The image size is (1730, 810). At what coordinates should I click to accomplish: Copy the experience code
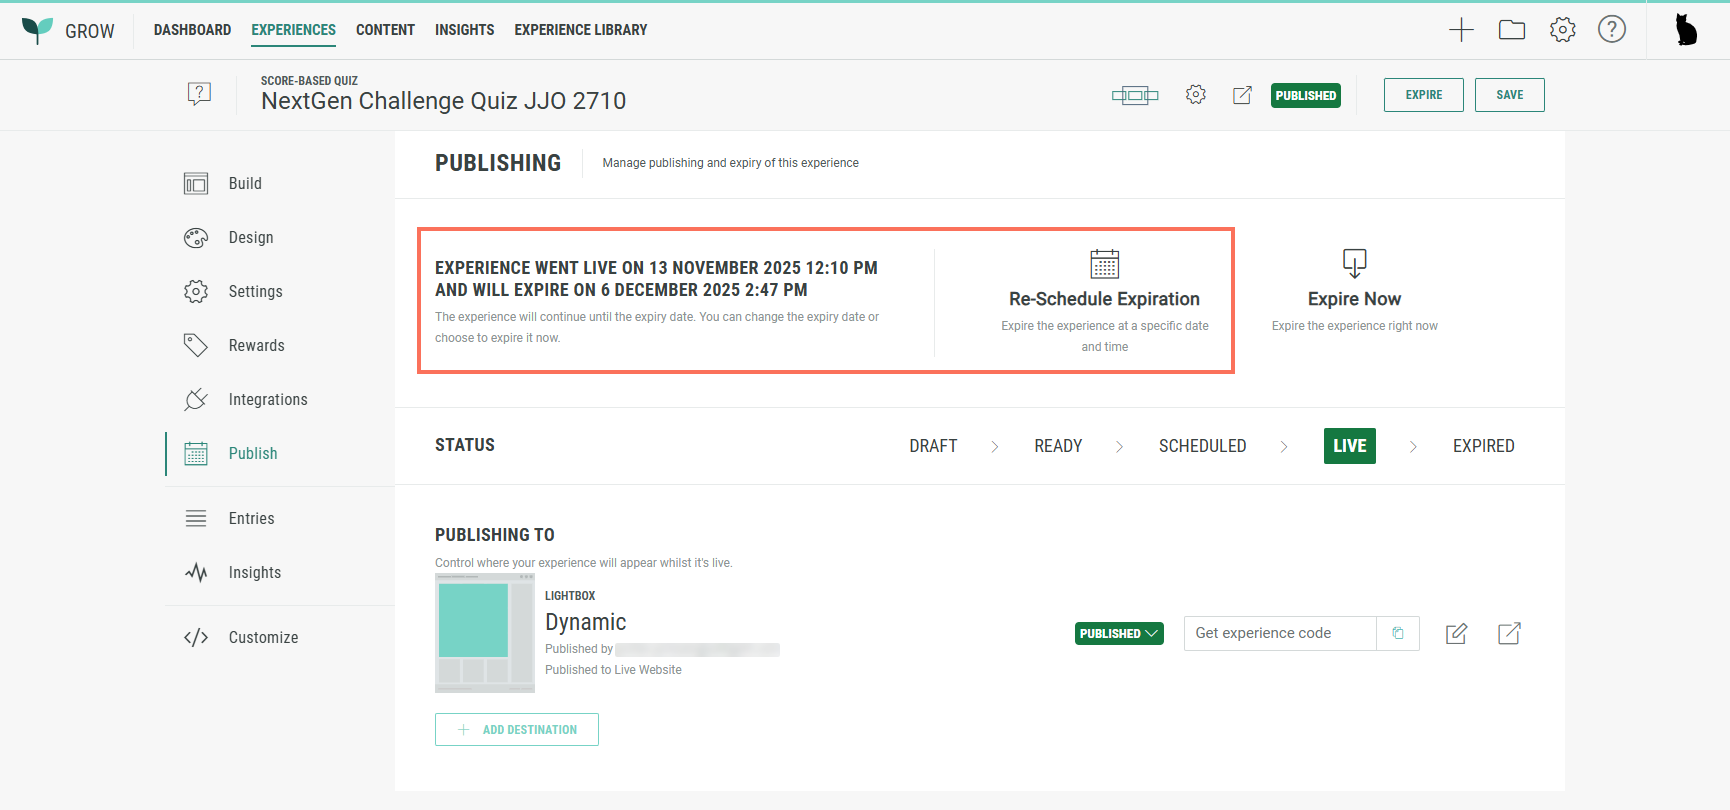(1398, 633)
